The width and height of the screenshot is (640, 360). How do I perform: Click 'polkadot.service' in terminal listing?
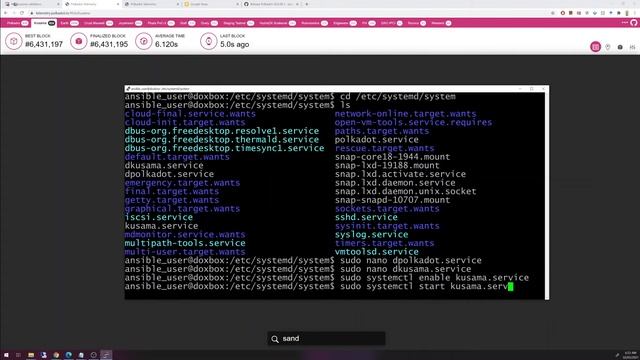376,140
